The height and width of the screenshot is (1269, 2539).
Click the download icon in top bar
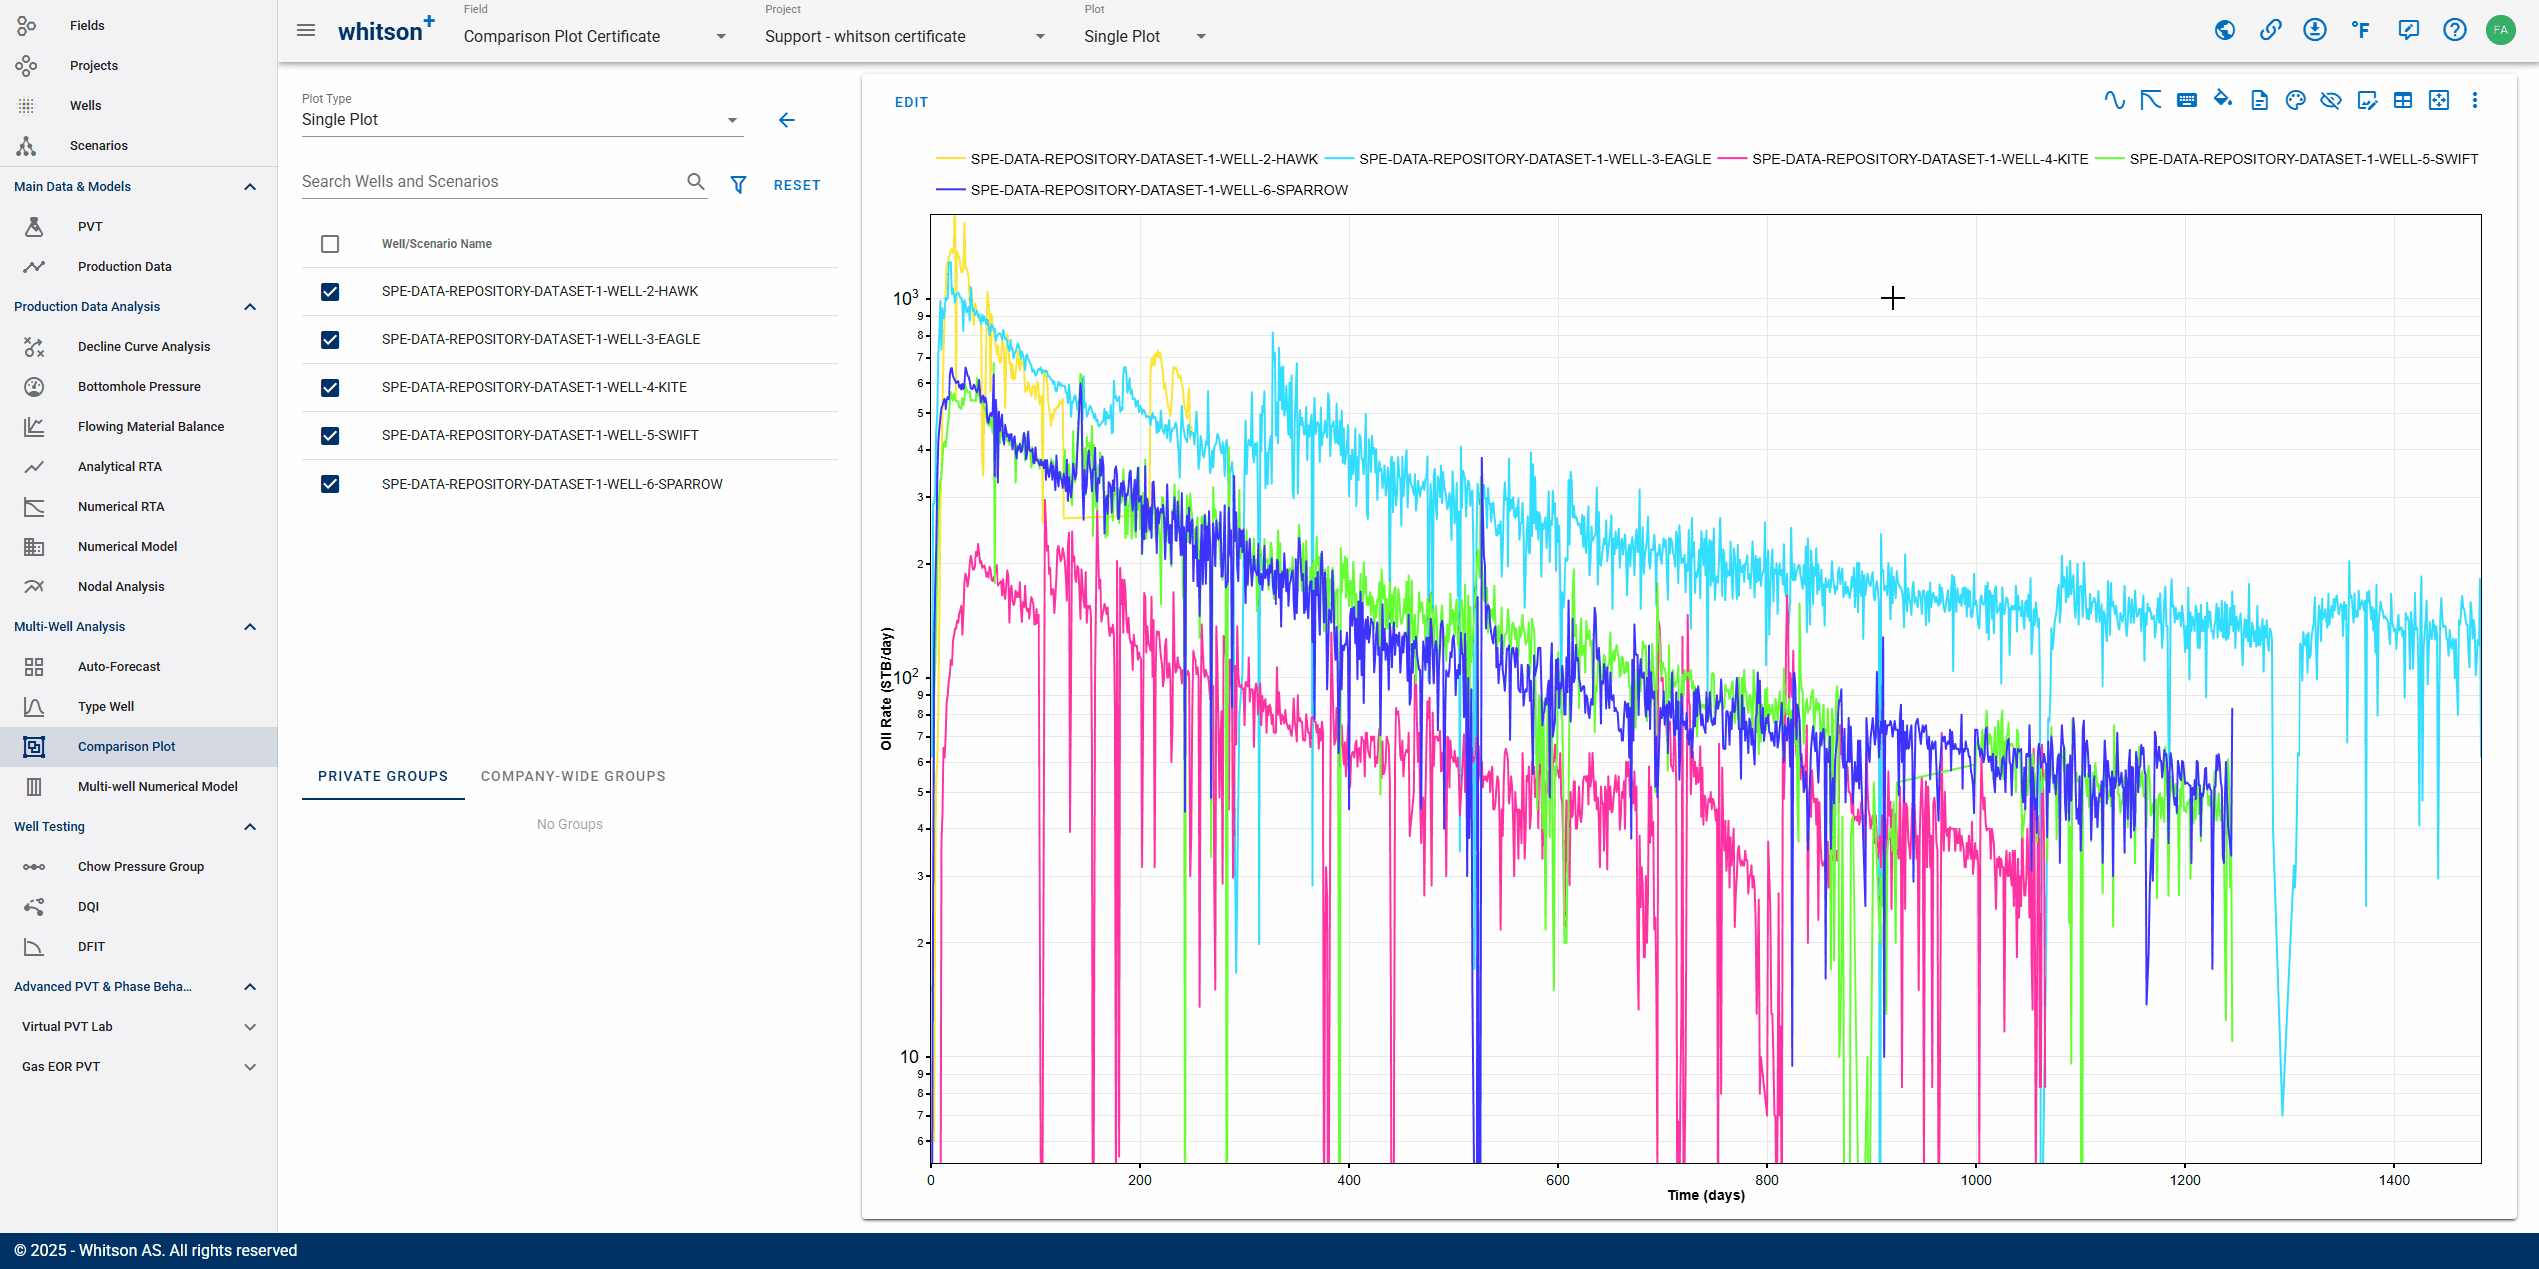tap(2315, 30)
